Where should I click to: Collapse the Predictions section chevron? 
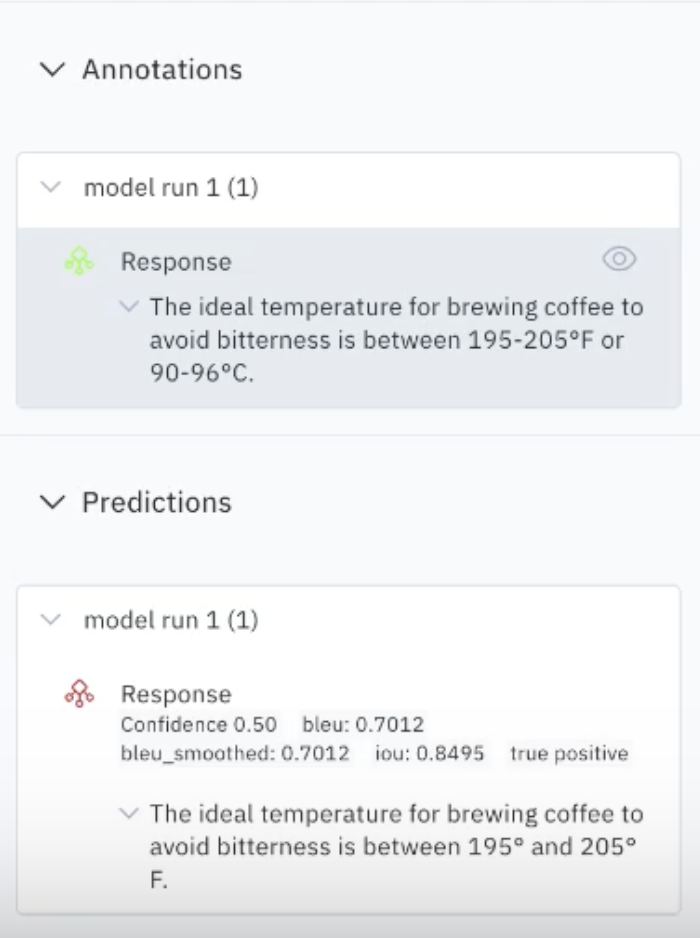53,502
